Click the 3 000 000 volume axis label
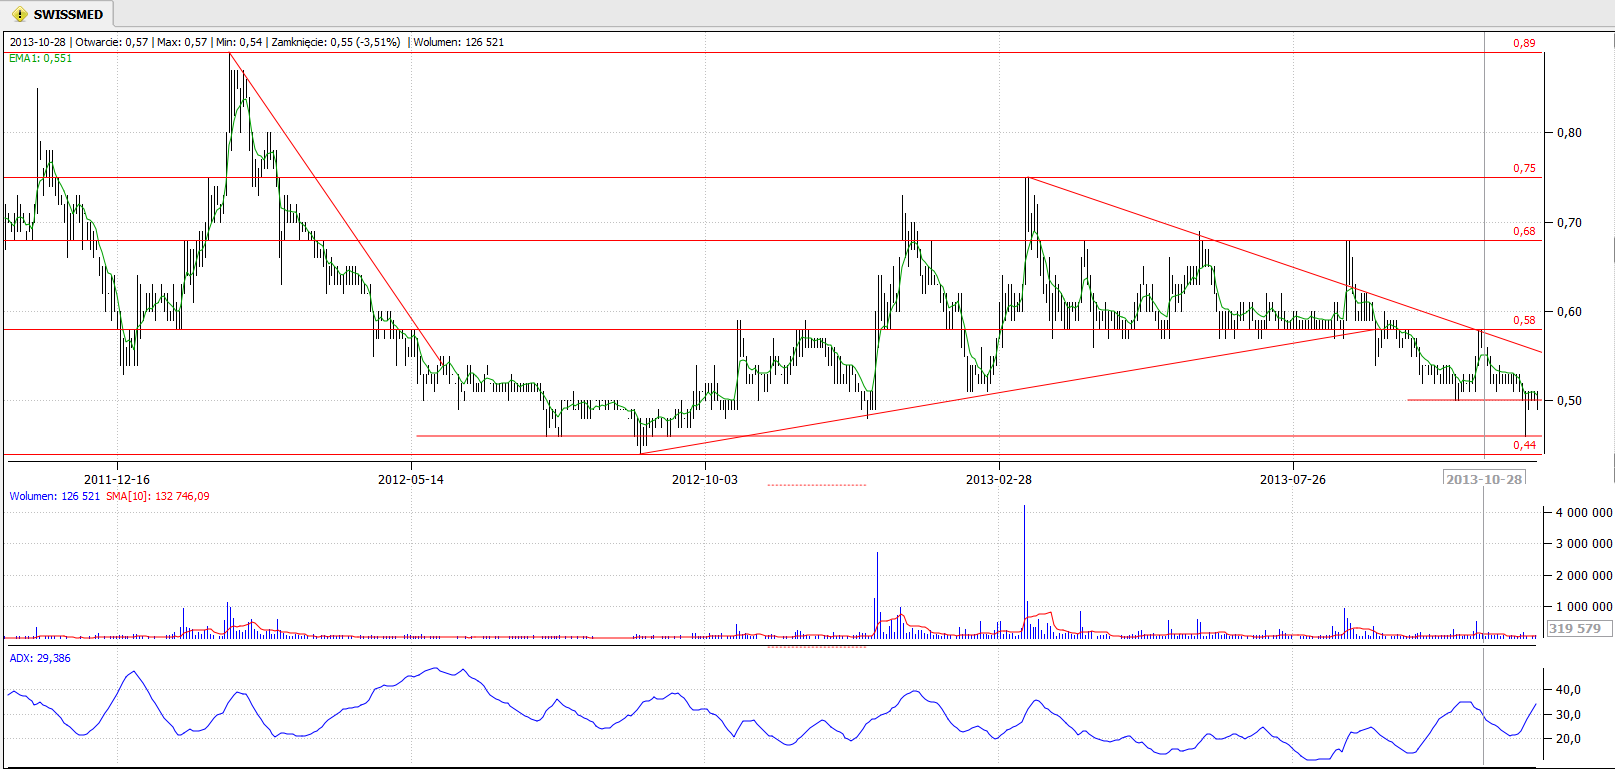1615x769 pixels. (1584, 543)
